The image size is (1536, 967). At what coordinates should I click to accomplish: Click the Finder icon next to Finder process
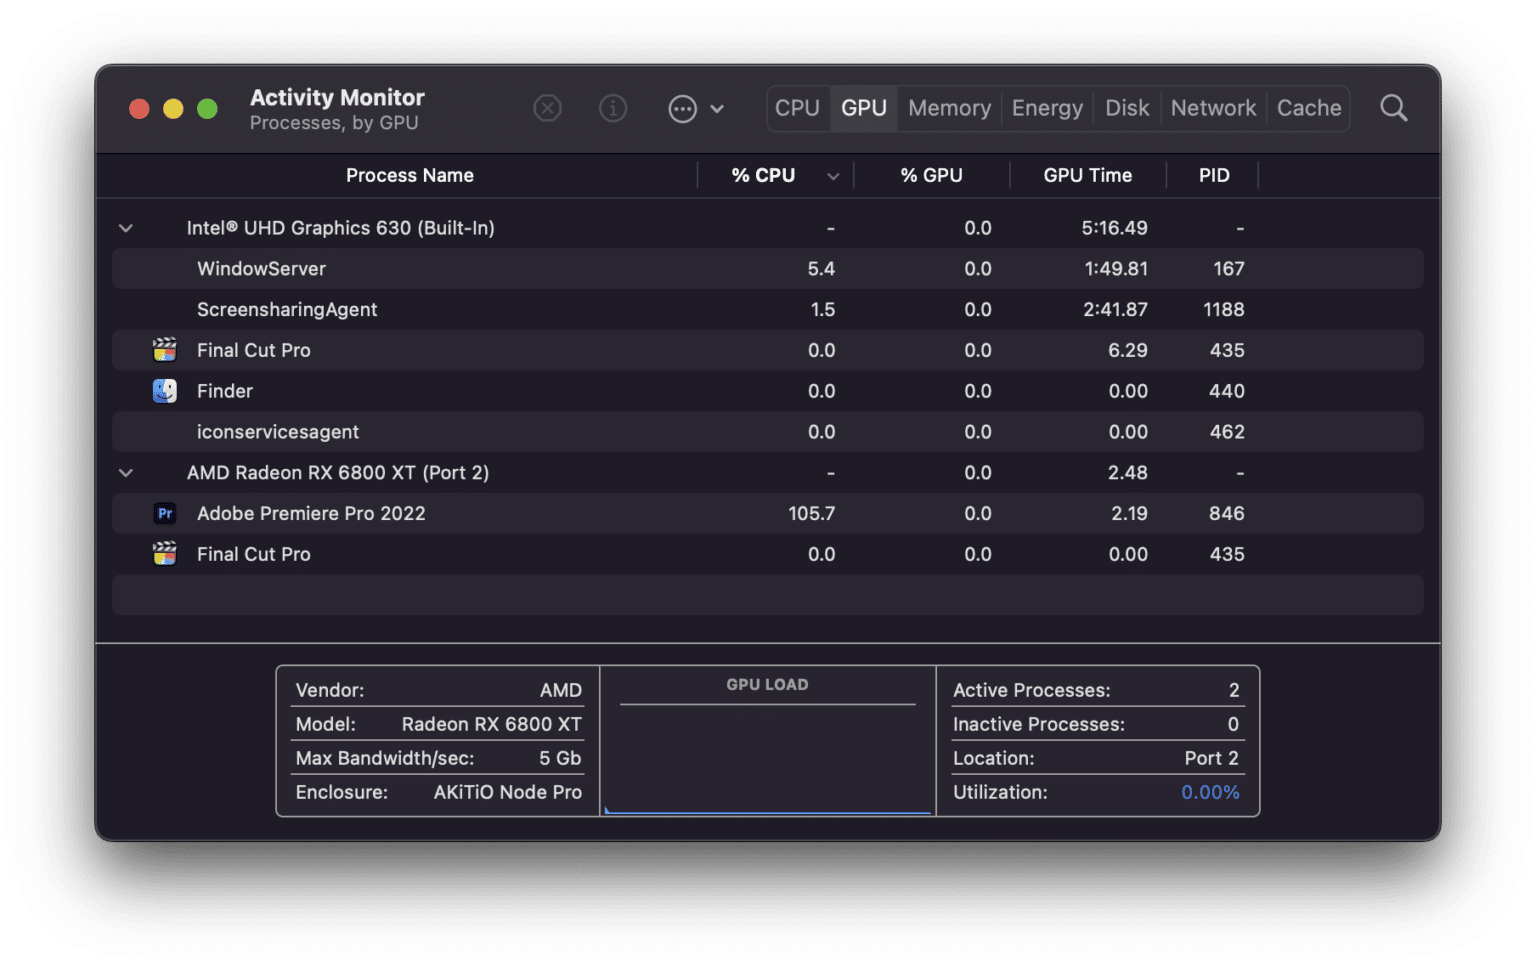[164, 390]
